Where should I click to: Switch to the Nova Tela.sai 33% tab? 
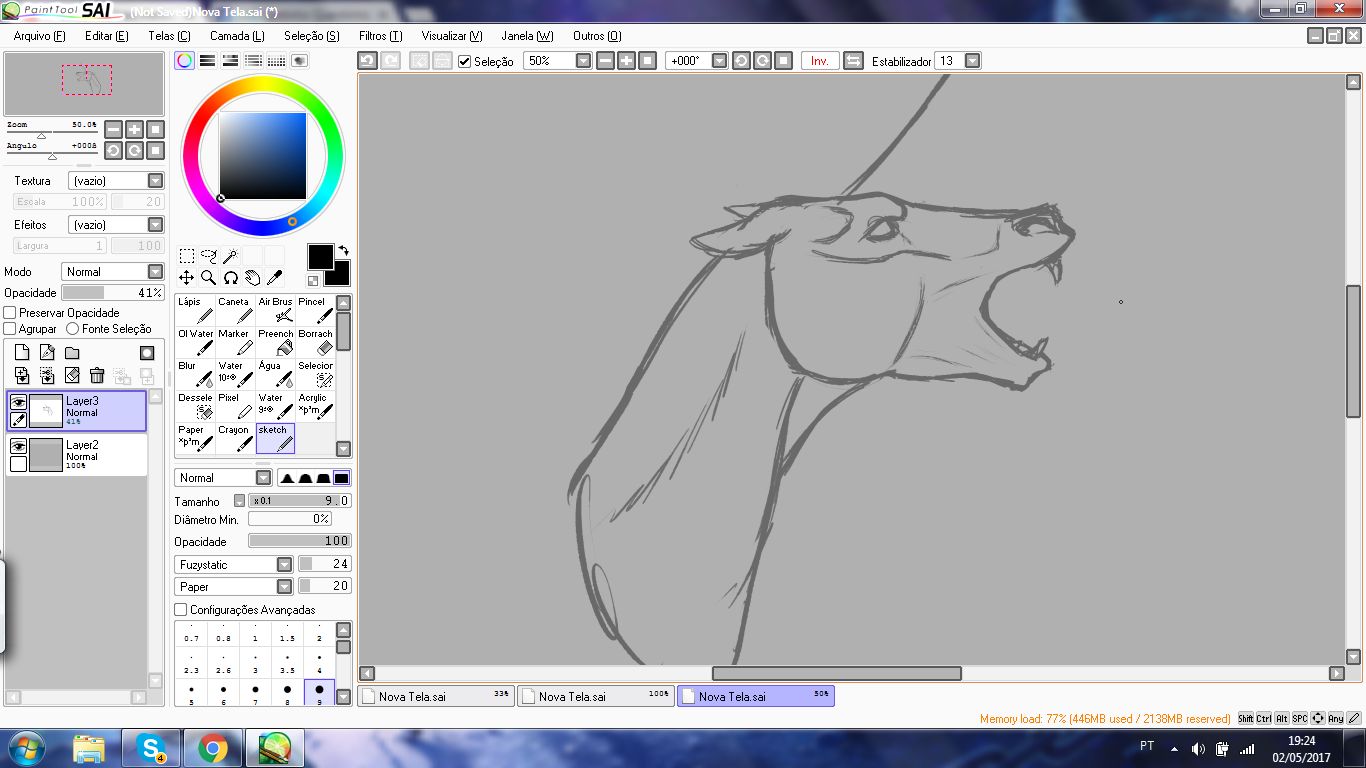coord(435,696)
